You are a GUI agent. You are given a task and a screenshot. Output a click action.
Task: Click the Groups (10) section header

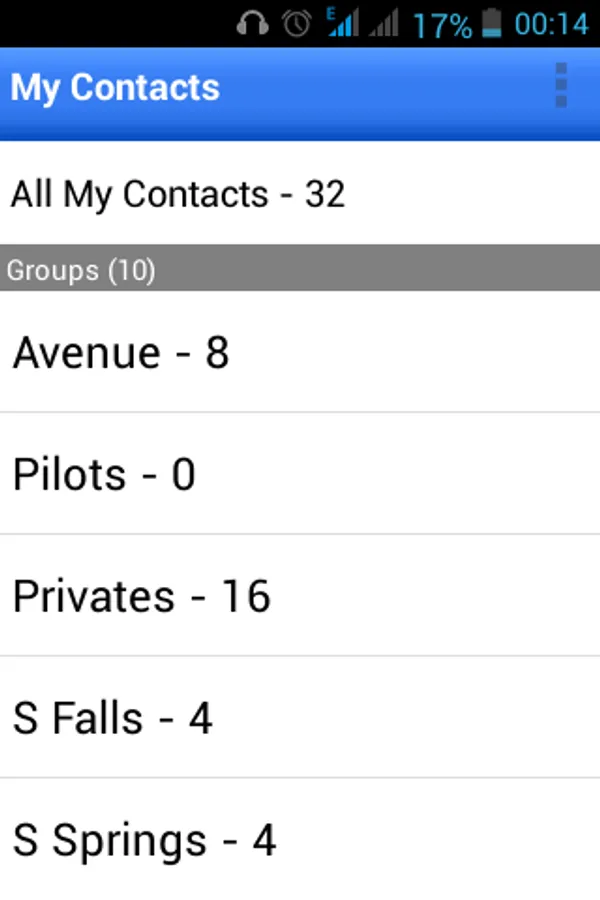[81, 270]
